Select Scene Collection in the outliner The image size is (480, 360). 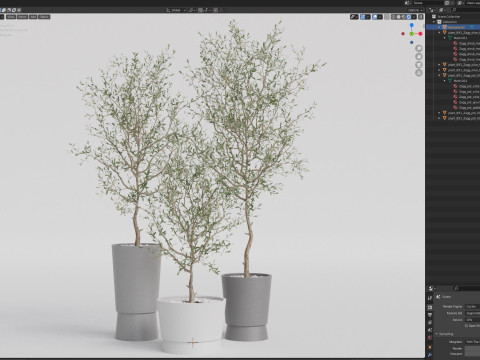(x=449, y=16)
